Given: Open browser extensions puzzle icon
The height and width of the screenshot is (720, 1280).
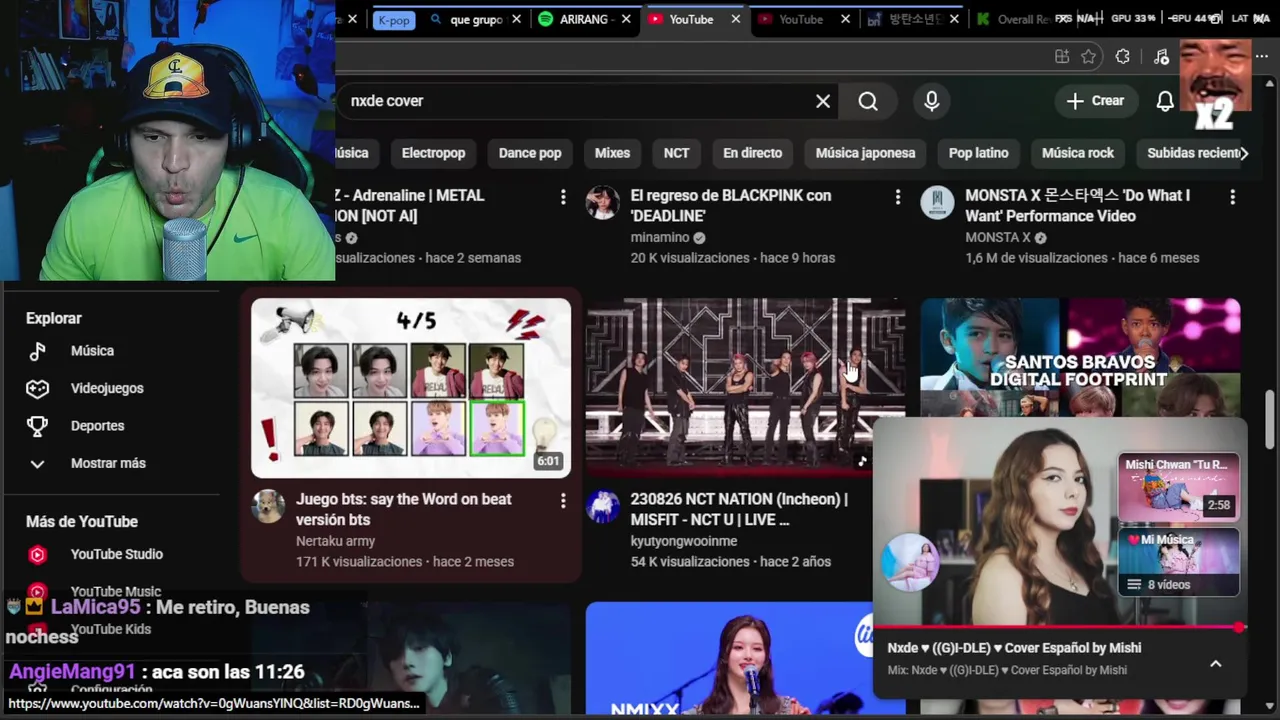Looking at the screenshot, I should click(1122, 57).
